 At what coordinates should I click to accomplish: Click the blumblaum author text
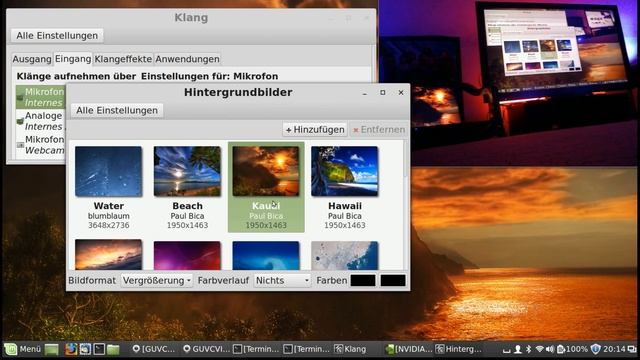coord(109,216)
